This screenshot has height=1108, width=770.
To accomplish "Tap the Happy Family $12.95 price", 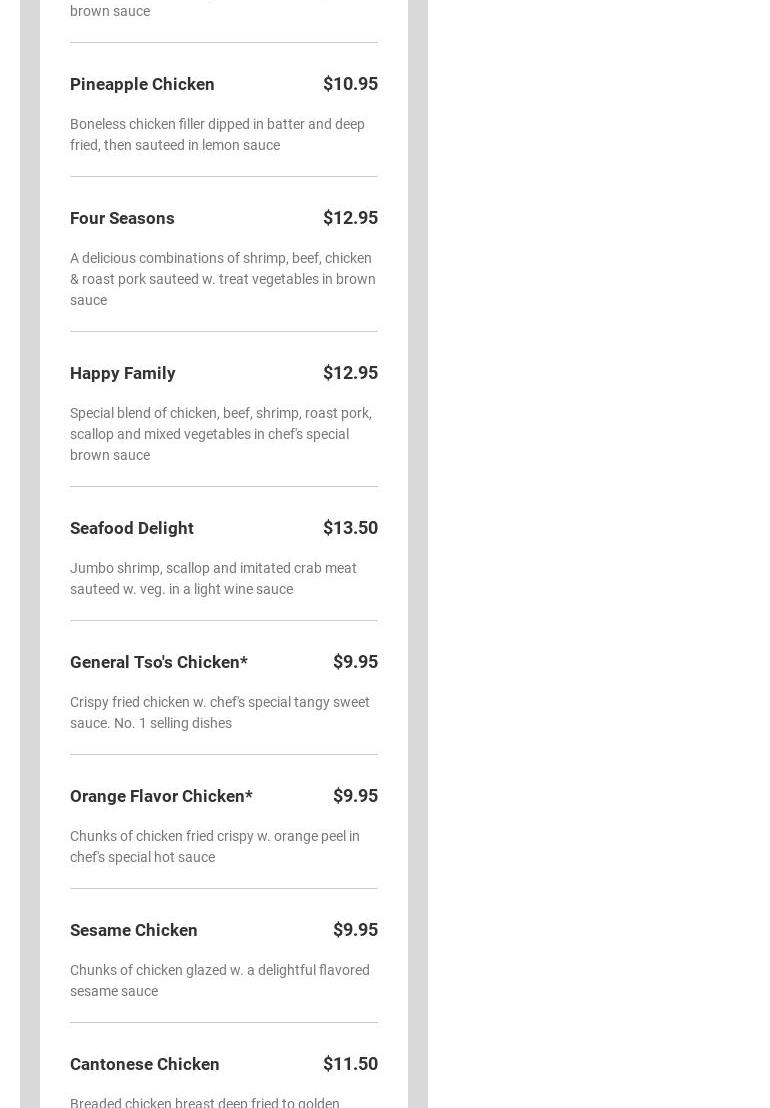I will click(350, 373).
